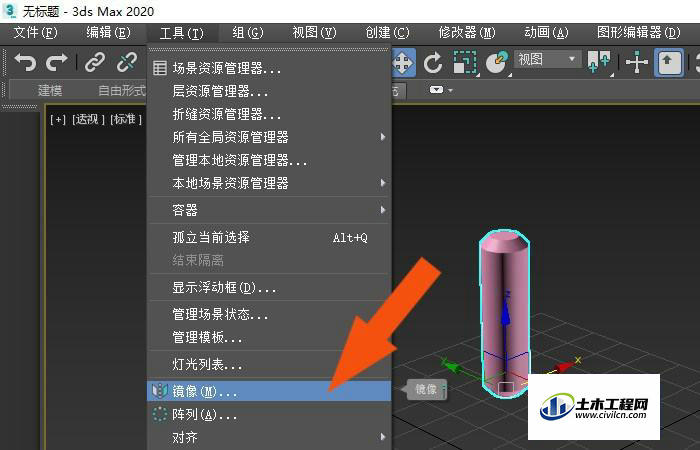
Task: Switch to the 自由形式 ribbon tab
Action: (x=121, y=91)
